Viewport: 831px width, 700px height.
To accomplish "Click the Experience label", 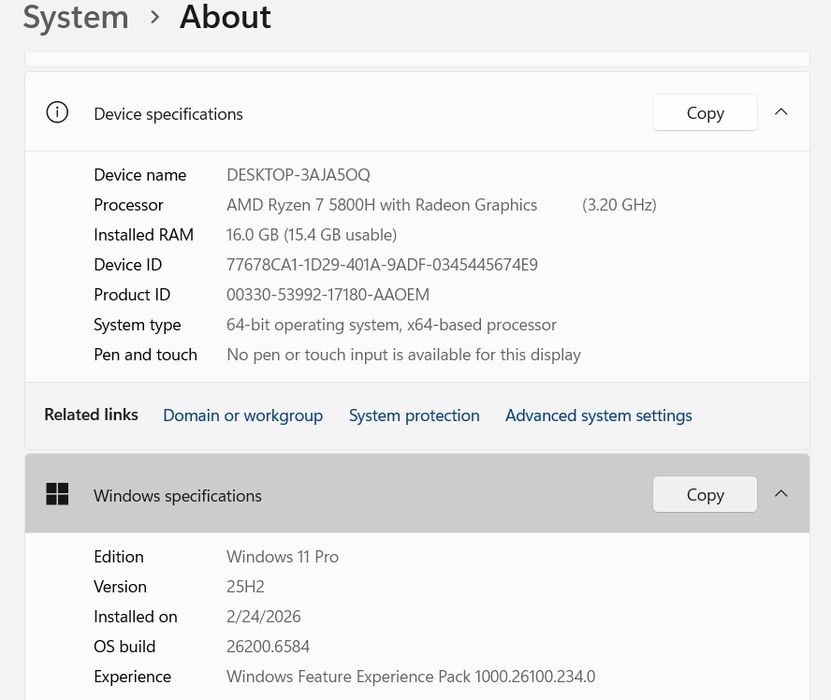I will tap(132, 677).
